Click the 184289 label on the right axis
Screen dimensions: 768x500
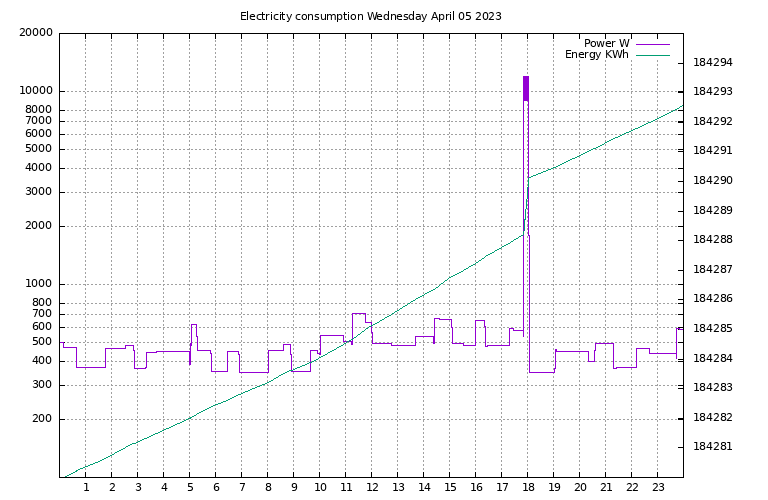713,211
